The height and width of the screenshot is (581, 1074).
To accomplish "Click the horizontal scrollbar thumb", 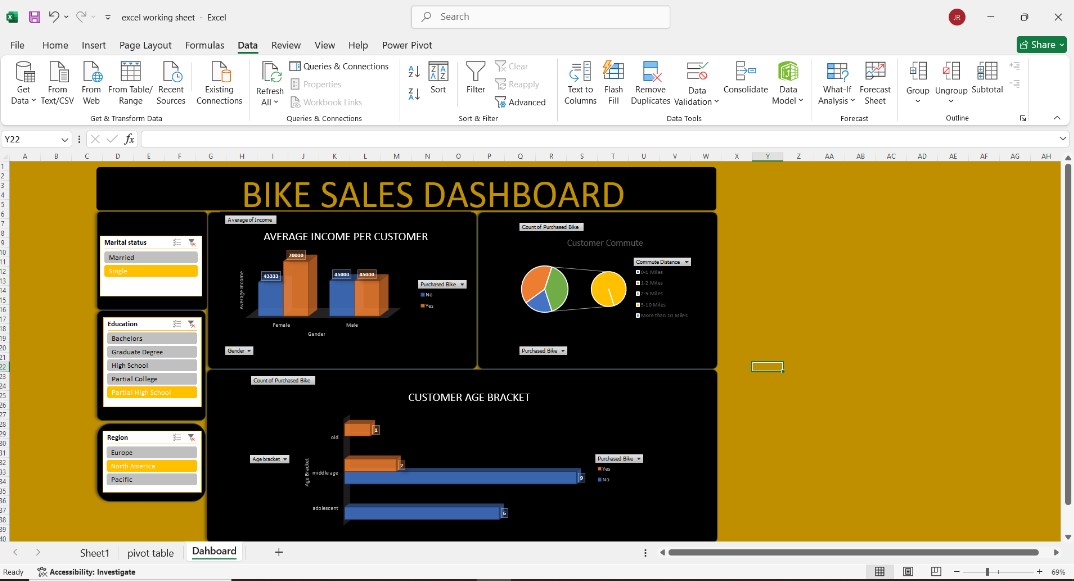I will [853, 552].
